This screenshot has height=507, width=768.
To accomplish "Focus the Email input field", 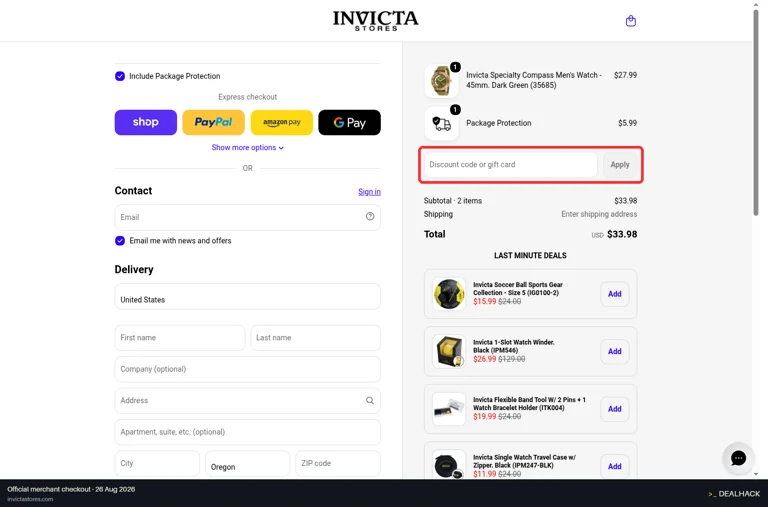I will [x=247, y=217].
